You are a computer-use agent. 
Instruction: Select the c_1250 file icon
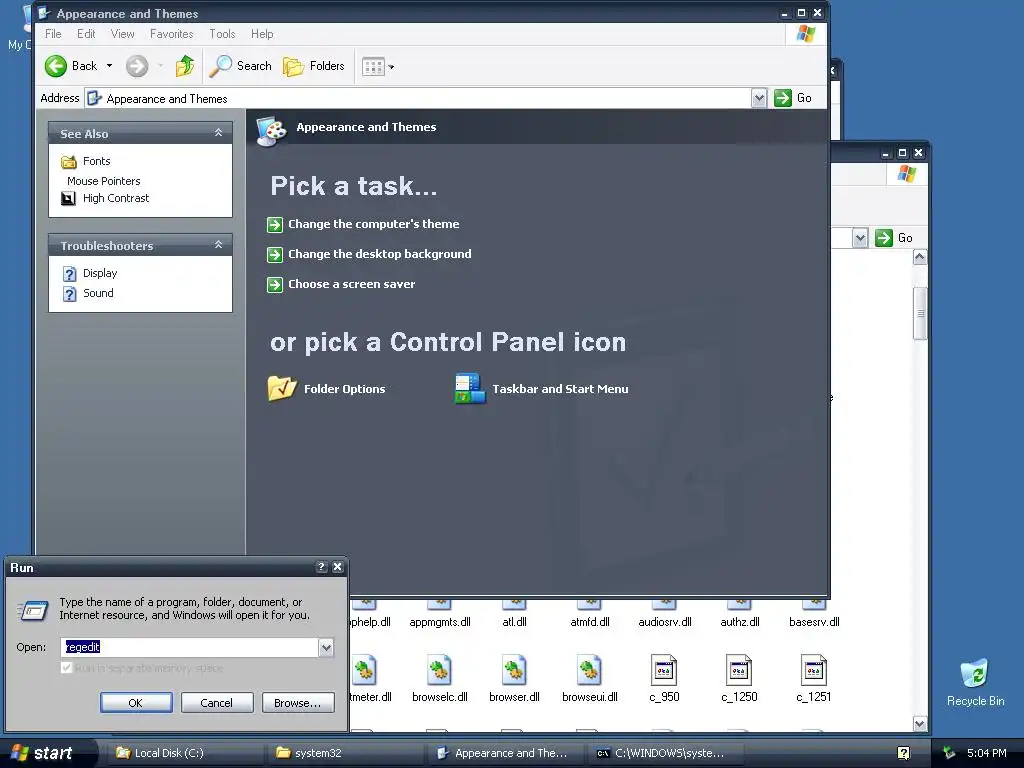(x=739, y=670)
